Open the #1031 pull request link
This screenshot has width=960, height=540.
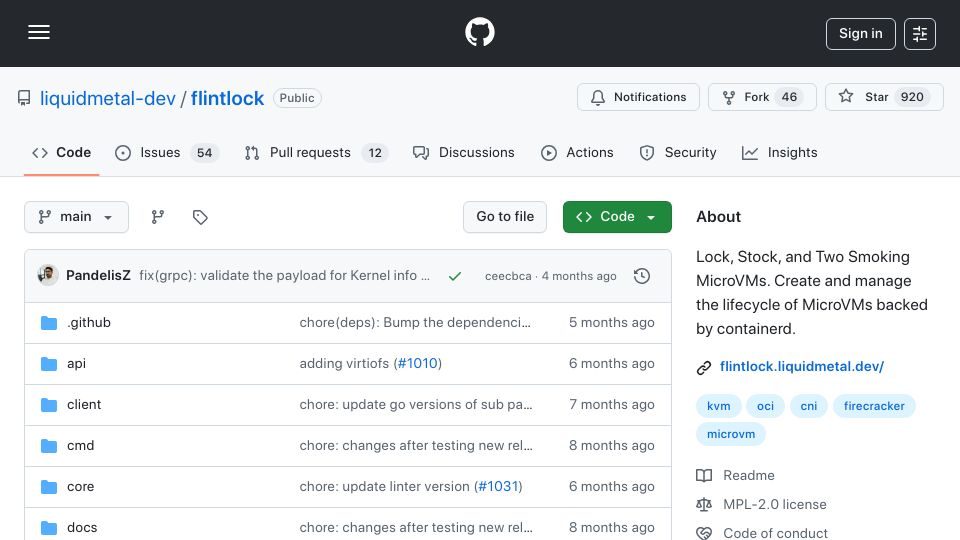coord(498,487)
